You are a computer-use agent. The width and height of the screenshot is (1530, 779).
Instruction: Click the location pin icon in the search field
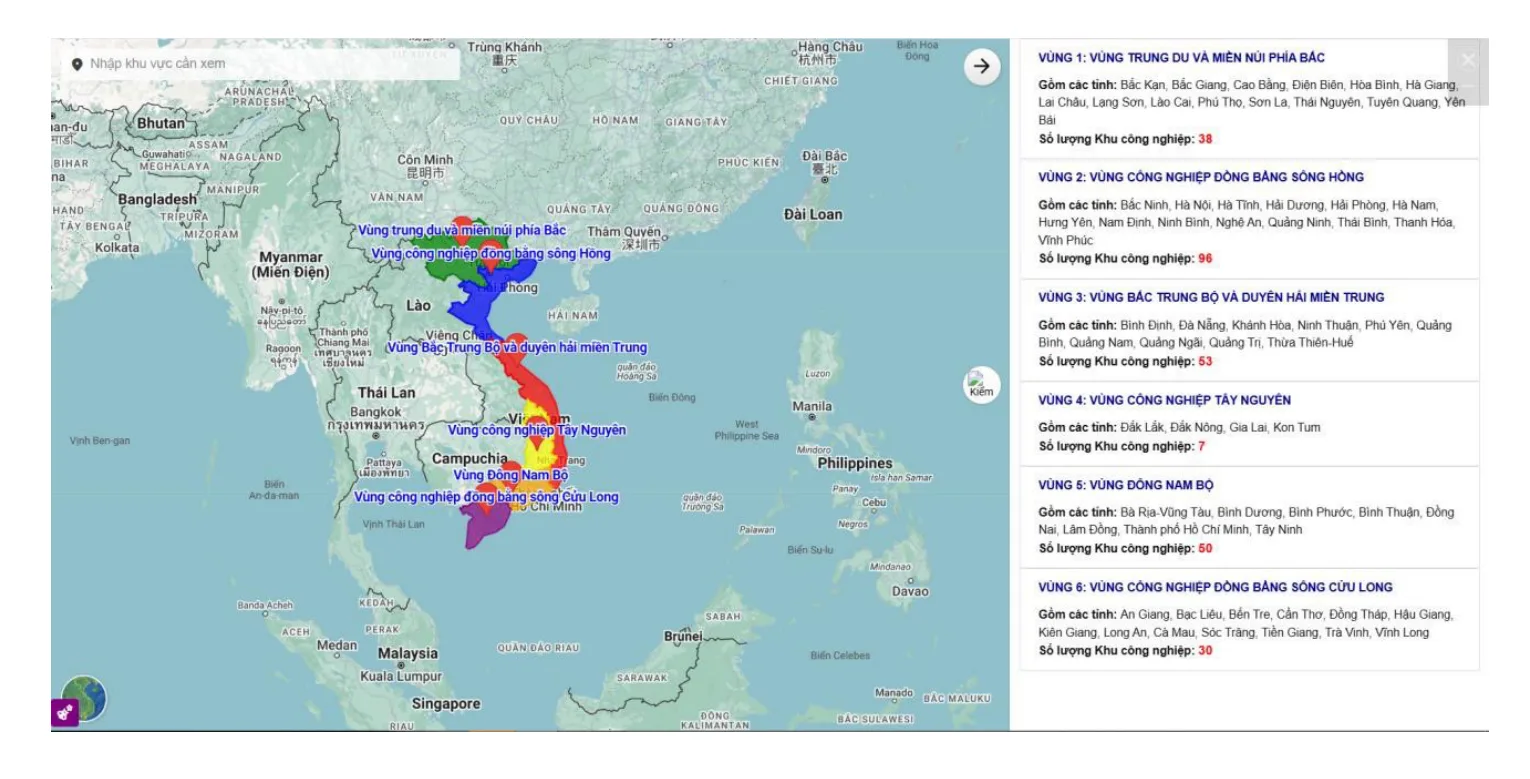pos(77,64)
